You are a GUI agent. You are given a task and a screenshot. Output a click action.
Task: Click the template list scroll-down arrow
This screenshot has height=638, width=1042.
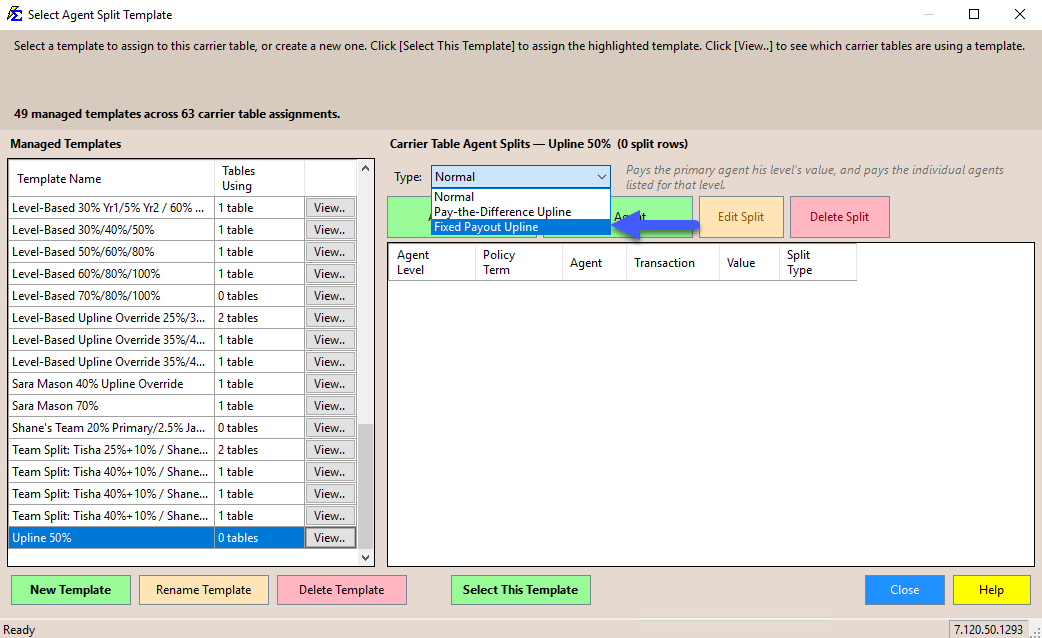pyautogui.click(x=365, y=558)
